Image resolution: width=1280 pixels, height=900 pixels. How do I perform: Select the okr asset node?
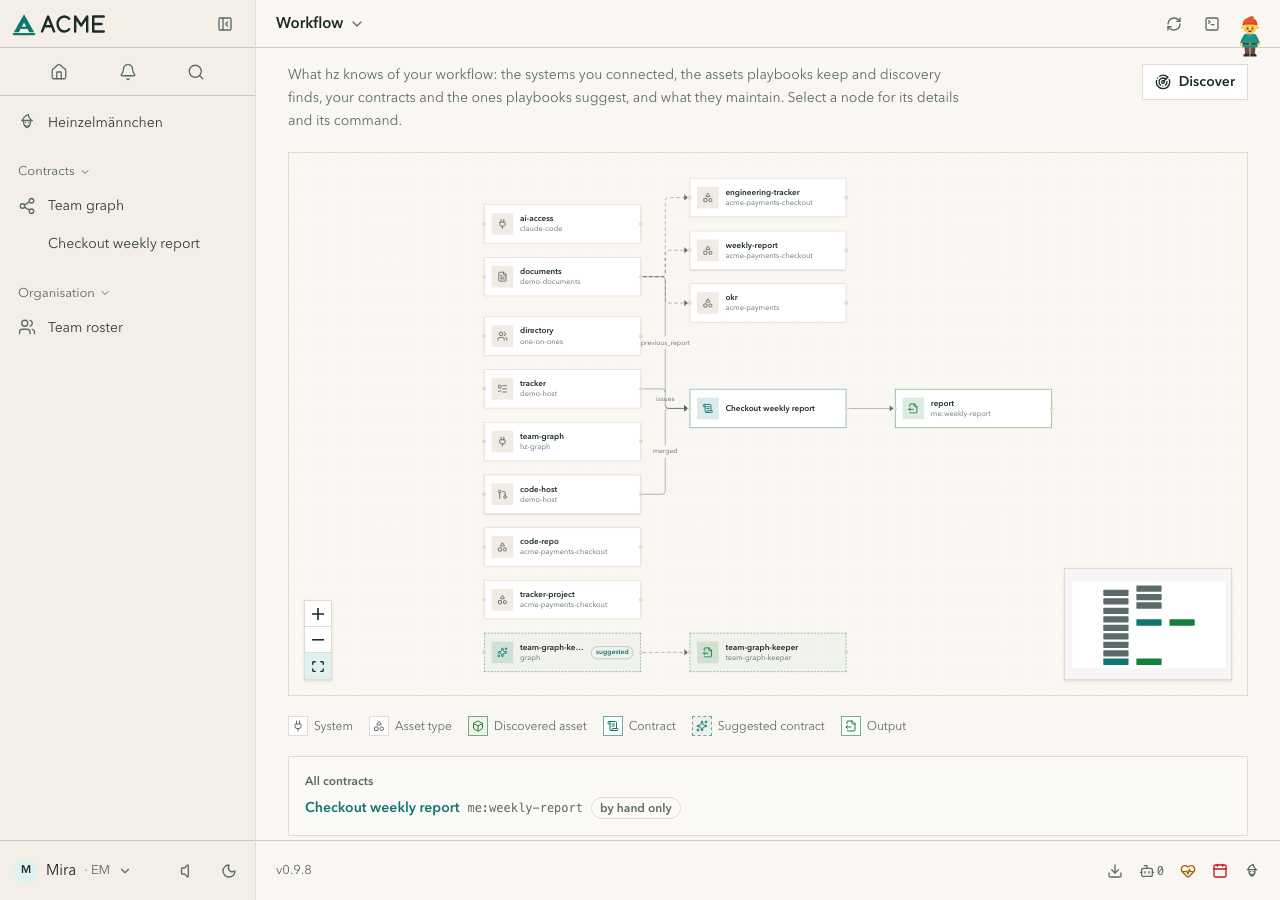point(768,303)
